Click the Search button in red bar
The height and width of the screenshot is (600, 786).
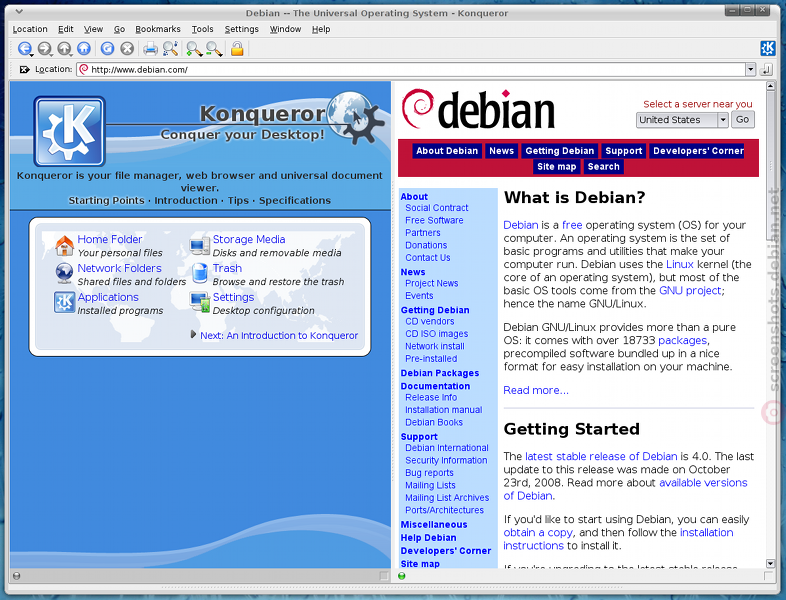click(604, 166)
